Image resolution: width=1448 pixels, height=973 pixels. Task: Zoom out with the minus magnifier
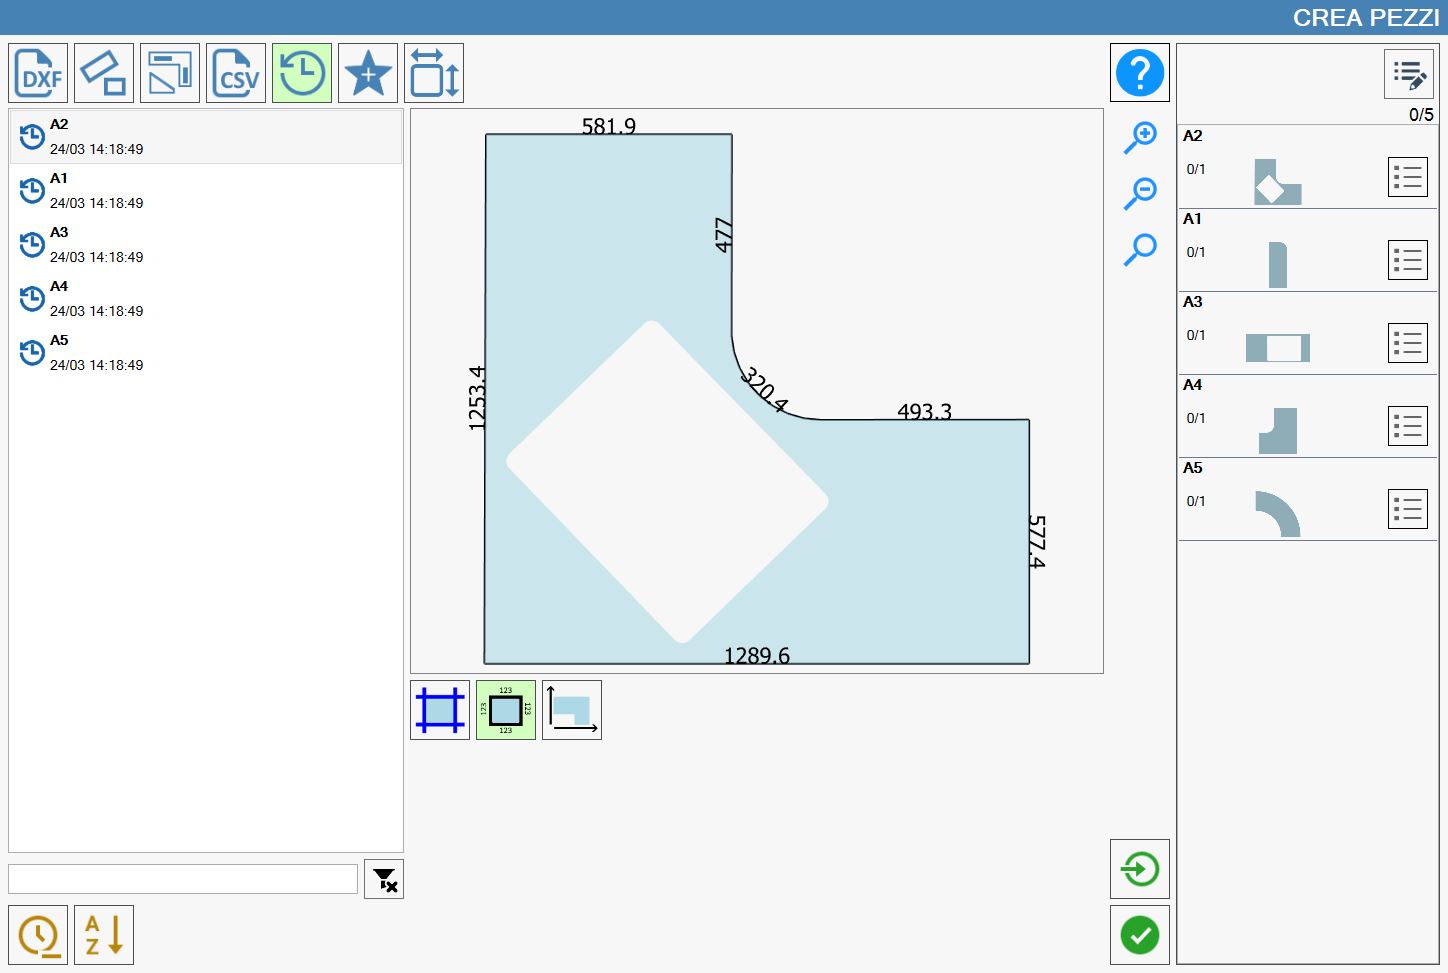coord(1140,193)
